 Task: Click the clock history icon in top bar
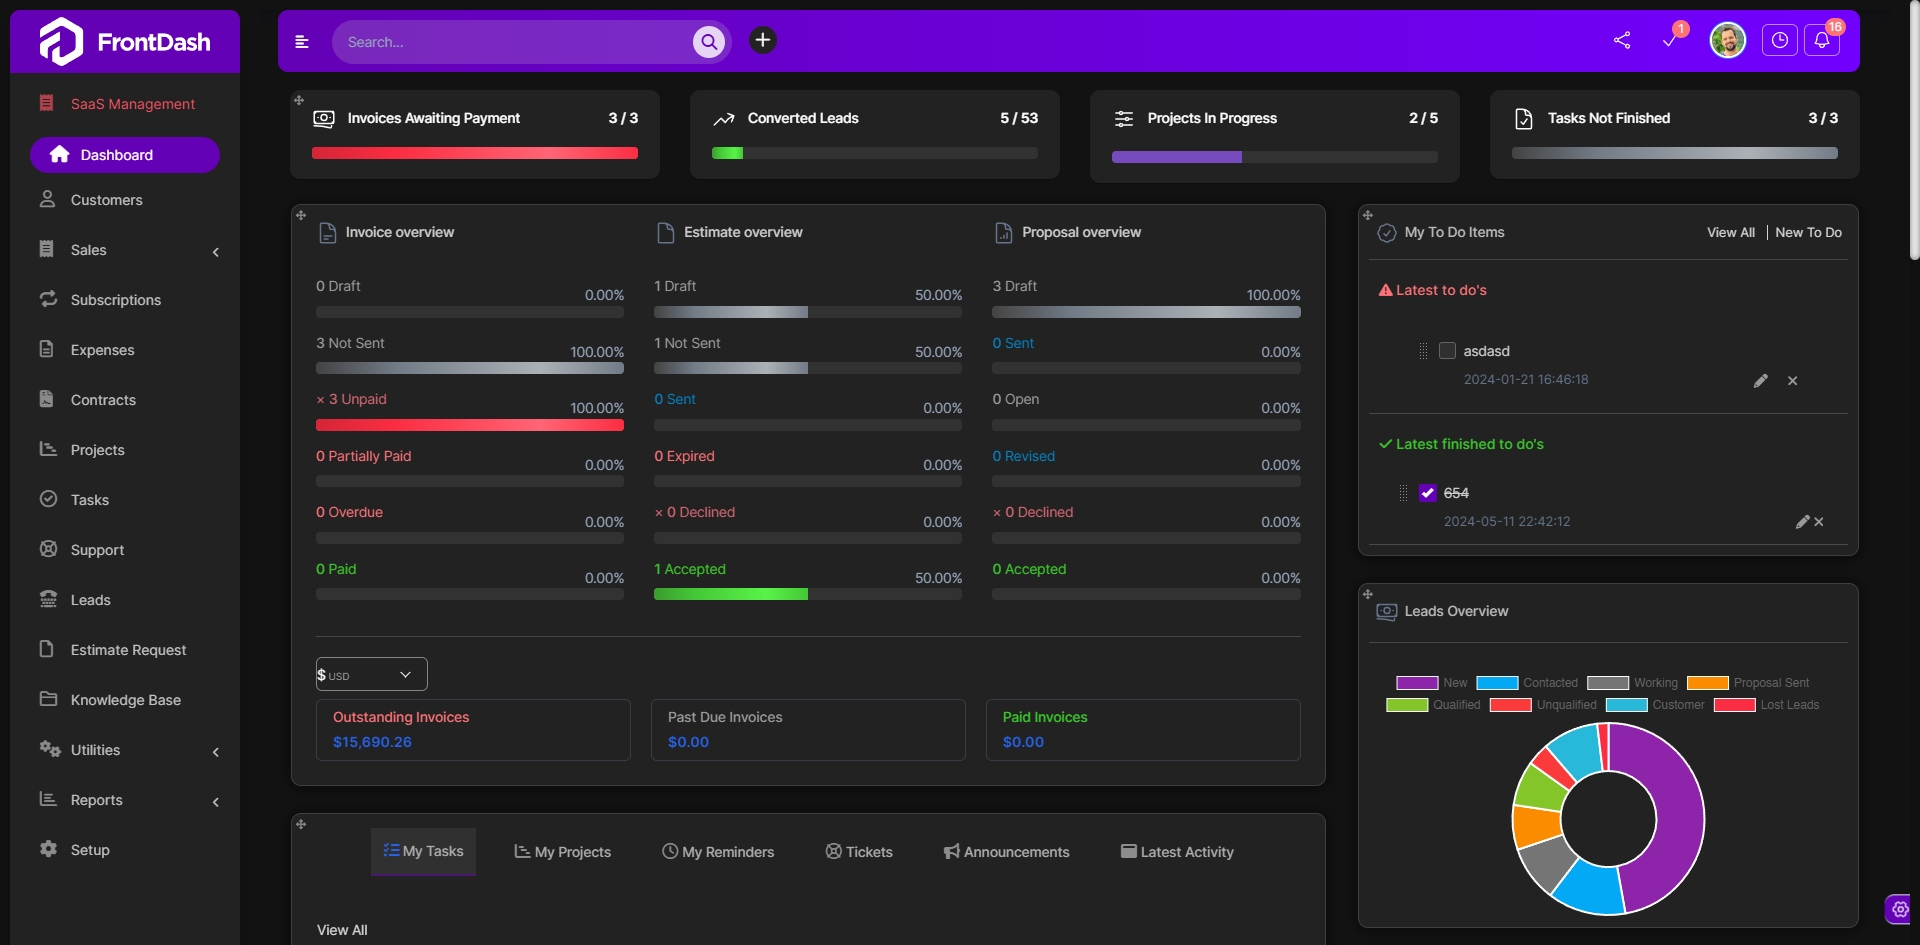pos(1779,40)
